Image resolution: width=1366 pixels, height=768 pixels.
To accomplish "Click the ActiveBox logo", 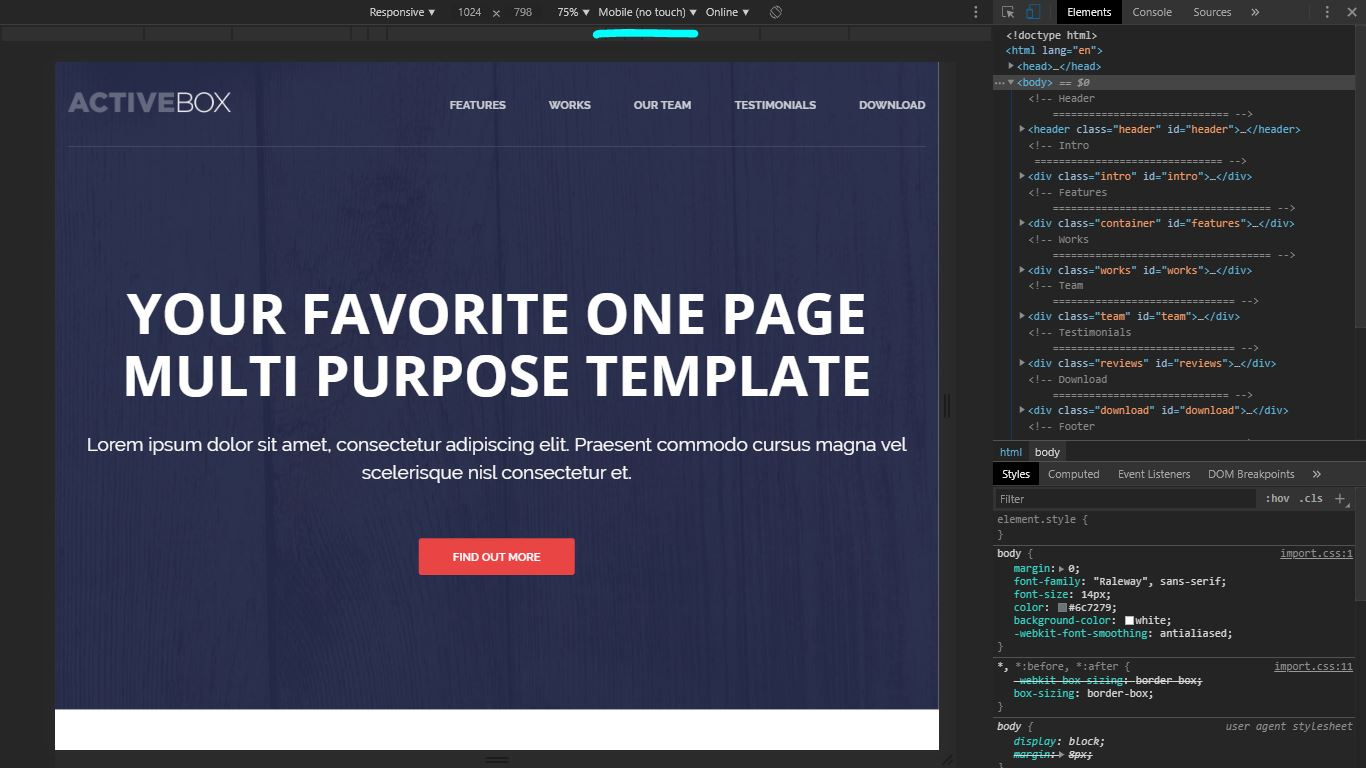I will (149, 102).
